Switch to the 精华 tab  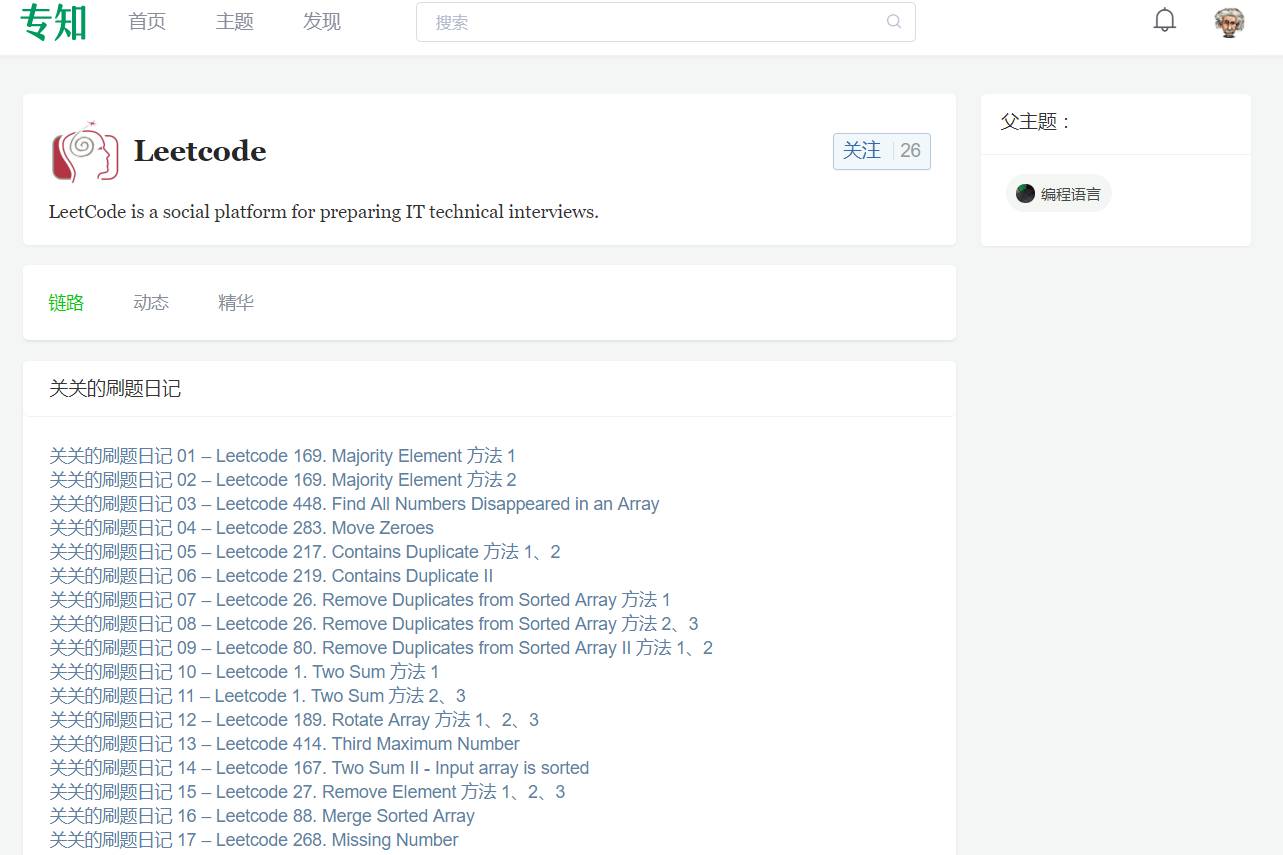tap(236, 303)
